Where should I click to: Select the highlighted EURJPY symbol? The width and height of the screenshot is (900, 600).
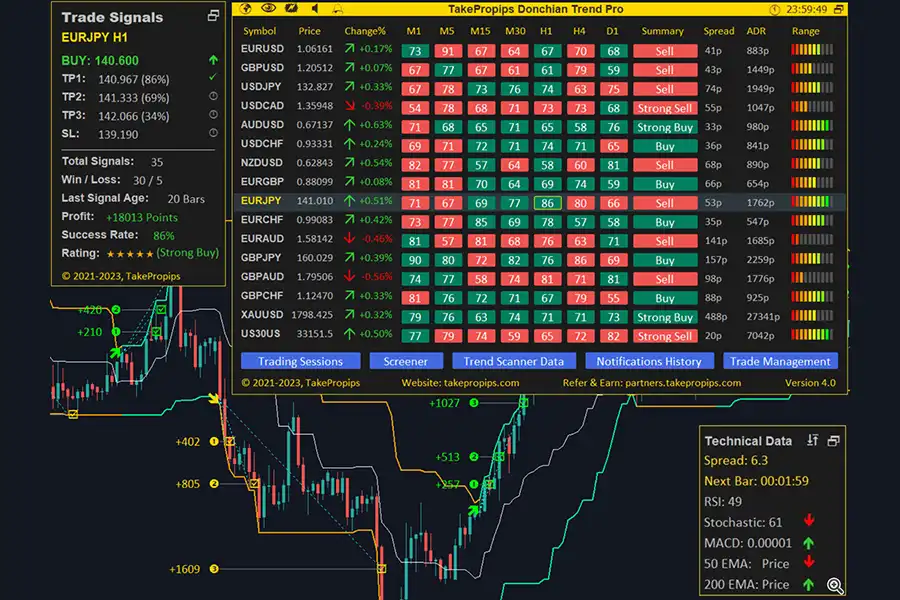coord(261,200)
